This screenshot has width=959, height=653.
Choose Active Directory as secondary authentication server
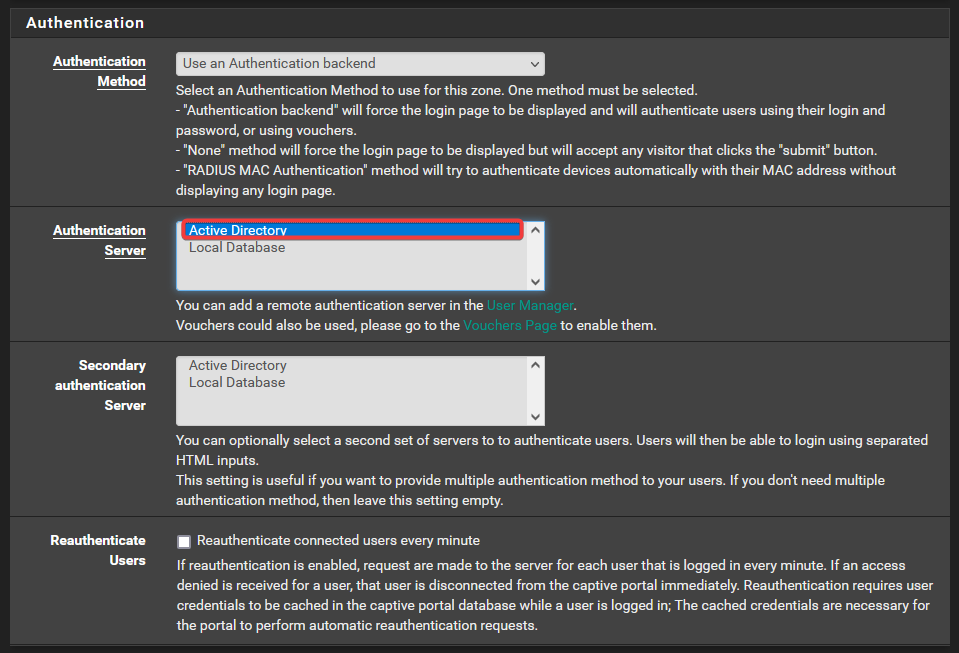[x=238, y=366]
